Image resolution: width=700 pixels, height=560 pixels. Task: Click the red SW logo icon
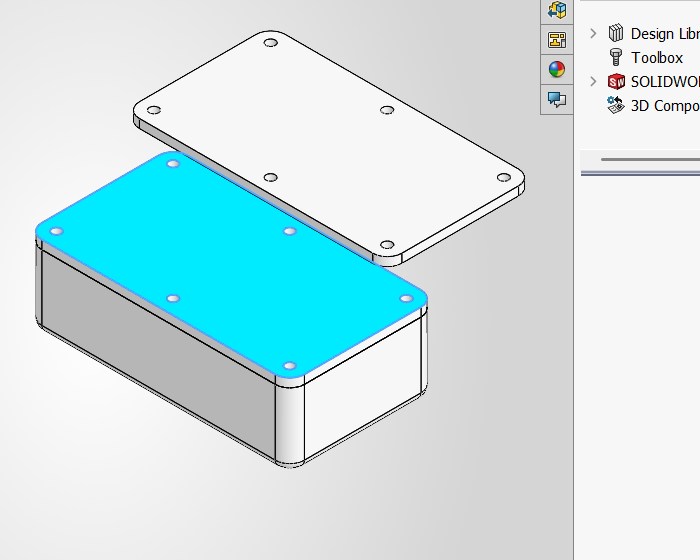click(x=616, y=82)
